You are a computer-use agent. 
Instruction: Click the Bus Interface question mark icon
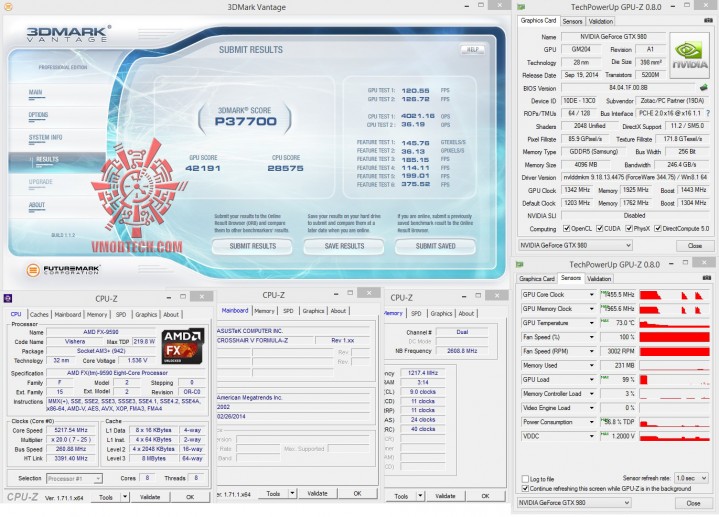pos(708,113)
